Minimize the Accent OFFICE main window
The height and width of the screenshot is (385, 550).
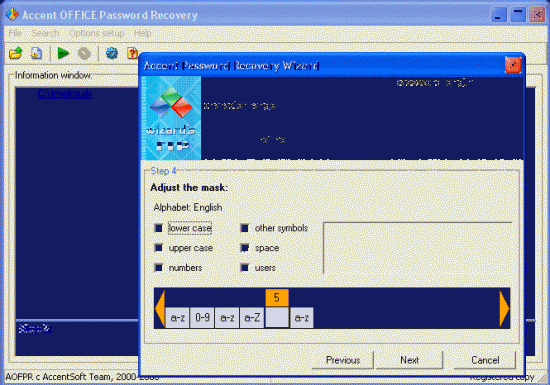[498, 15]
